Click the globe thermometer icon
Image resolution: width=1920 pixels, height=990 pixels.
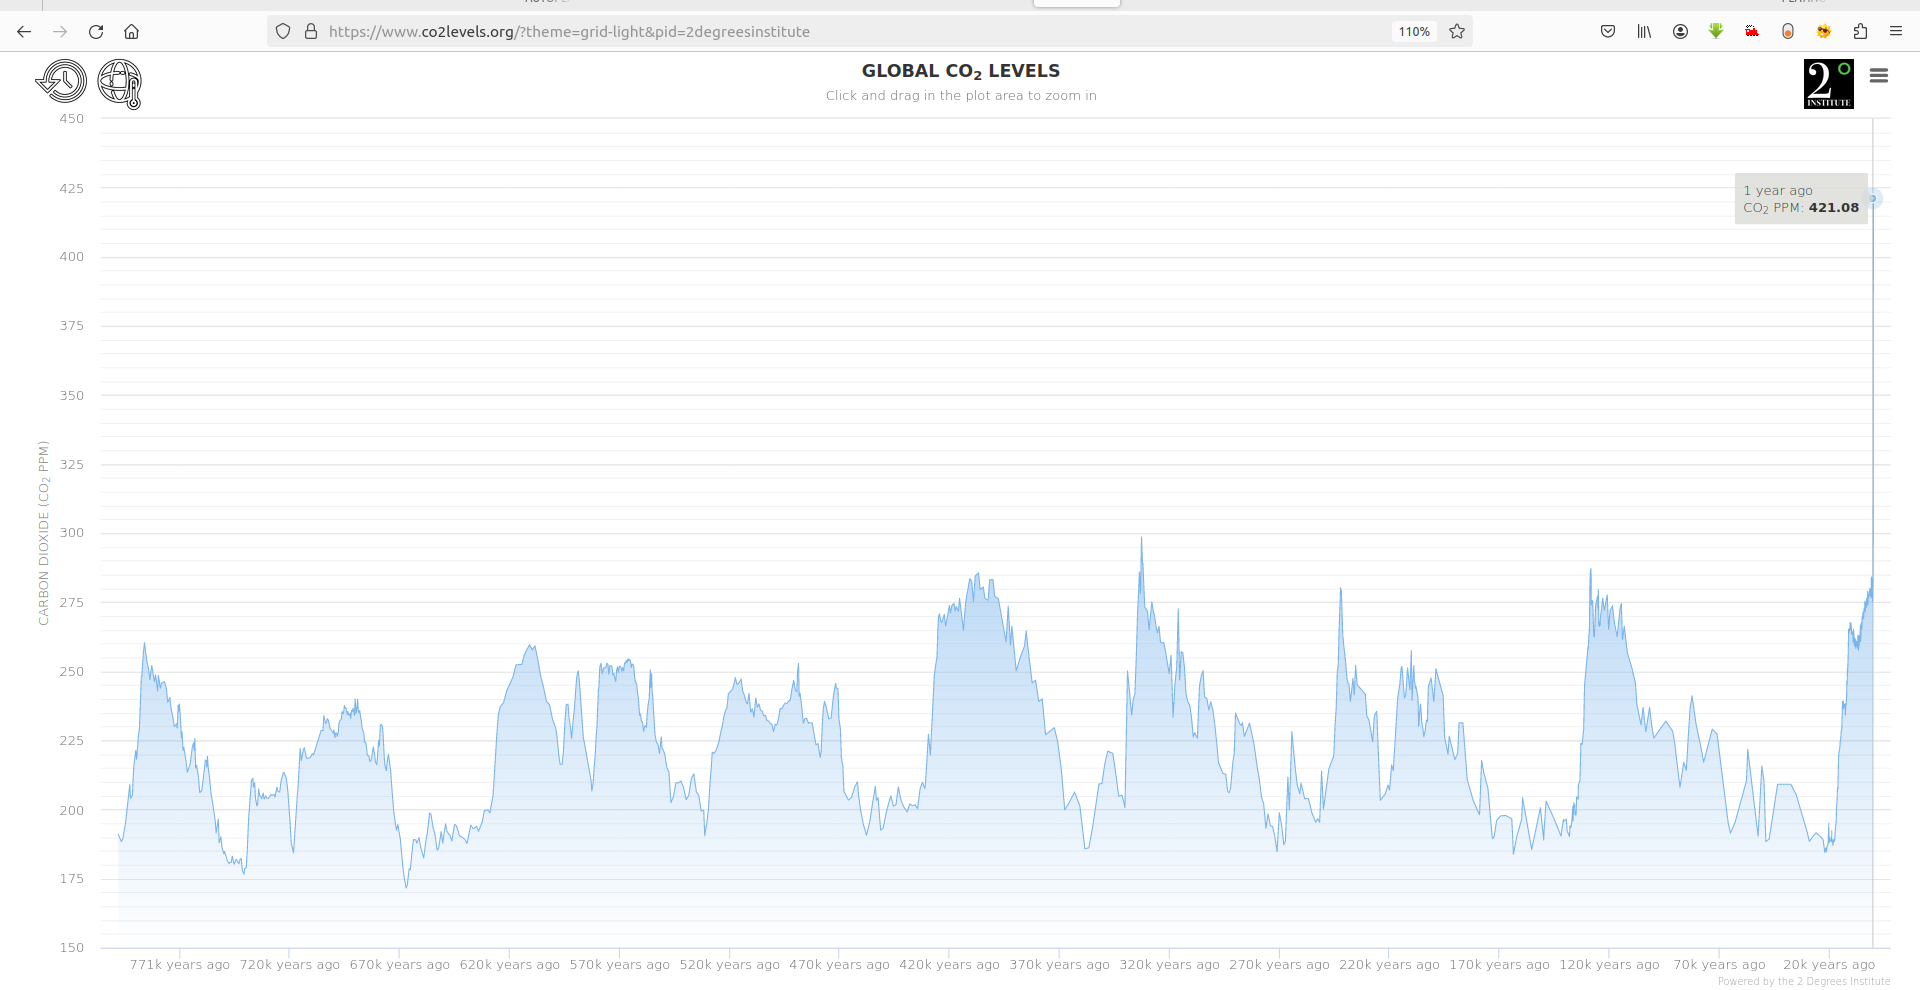click(120, 83)
